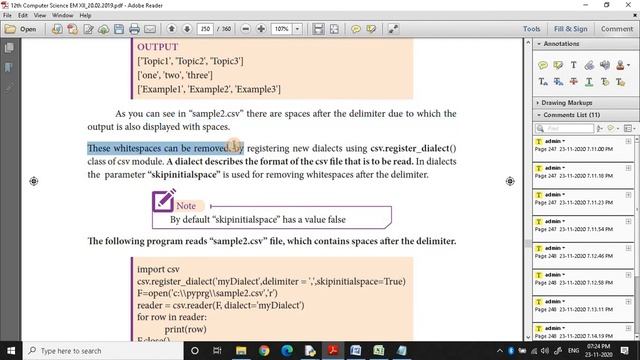Go to next page with down arrow

click(x=187, y=29)
